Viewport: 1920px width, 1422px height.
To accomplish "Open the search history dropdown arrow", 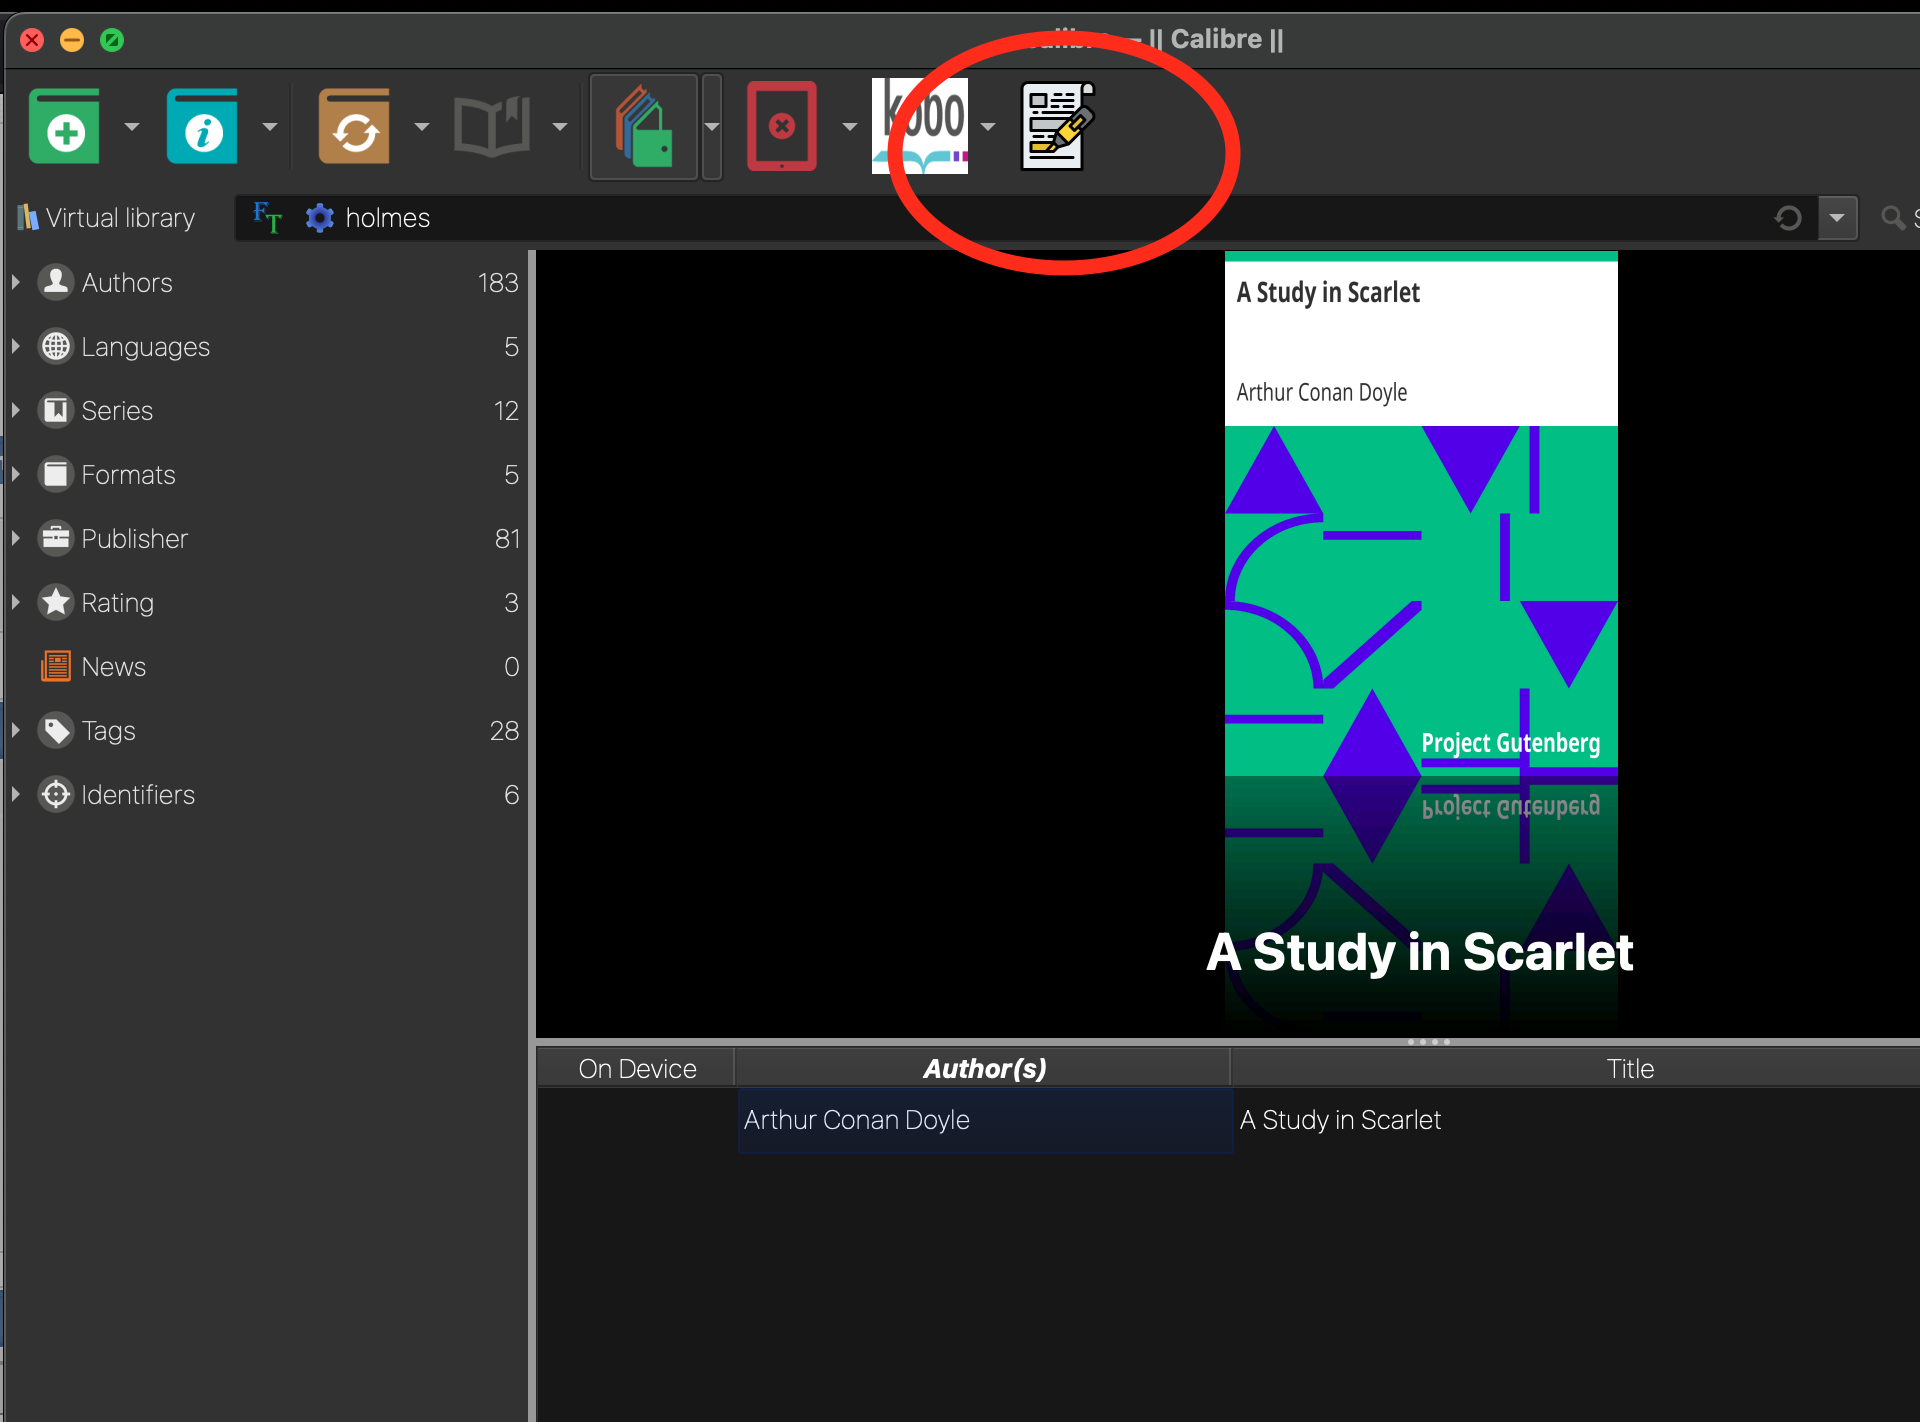I will tap(1837, 218).
